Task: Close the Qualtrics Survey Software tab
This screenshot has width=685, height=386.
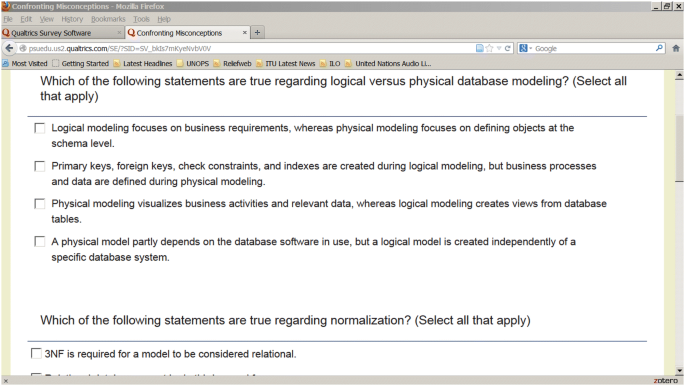Action: point(119,33)
